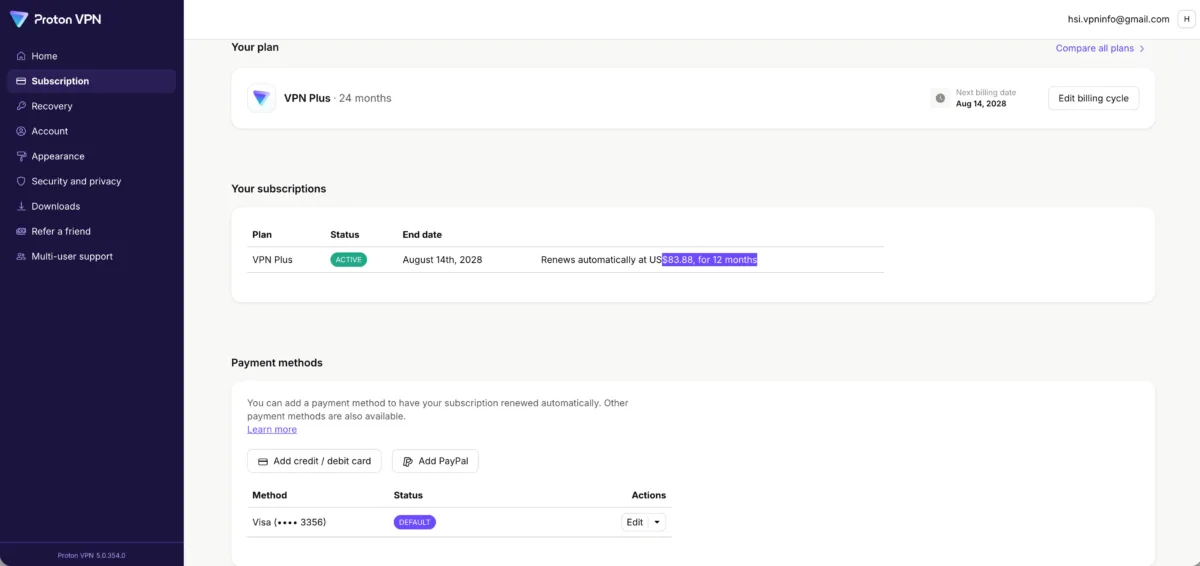This screenshot has height=566, width=1200.
Task: Click the Downloads arrow icon
Action: click(x=21, y=206)
